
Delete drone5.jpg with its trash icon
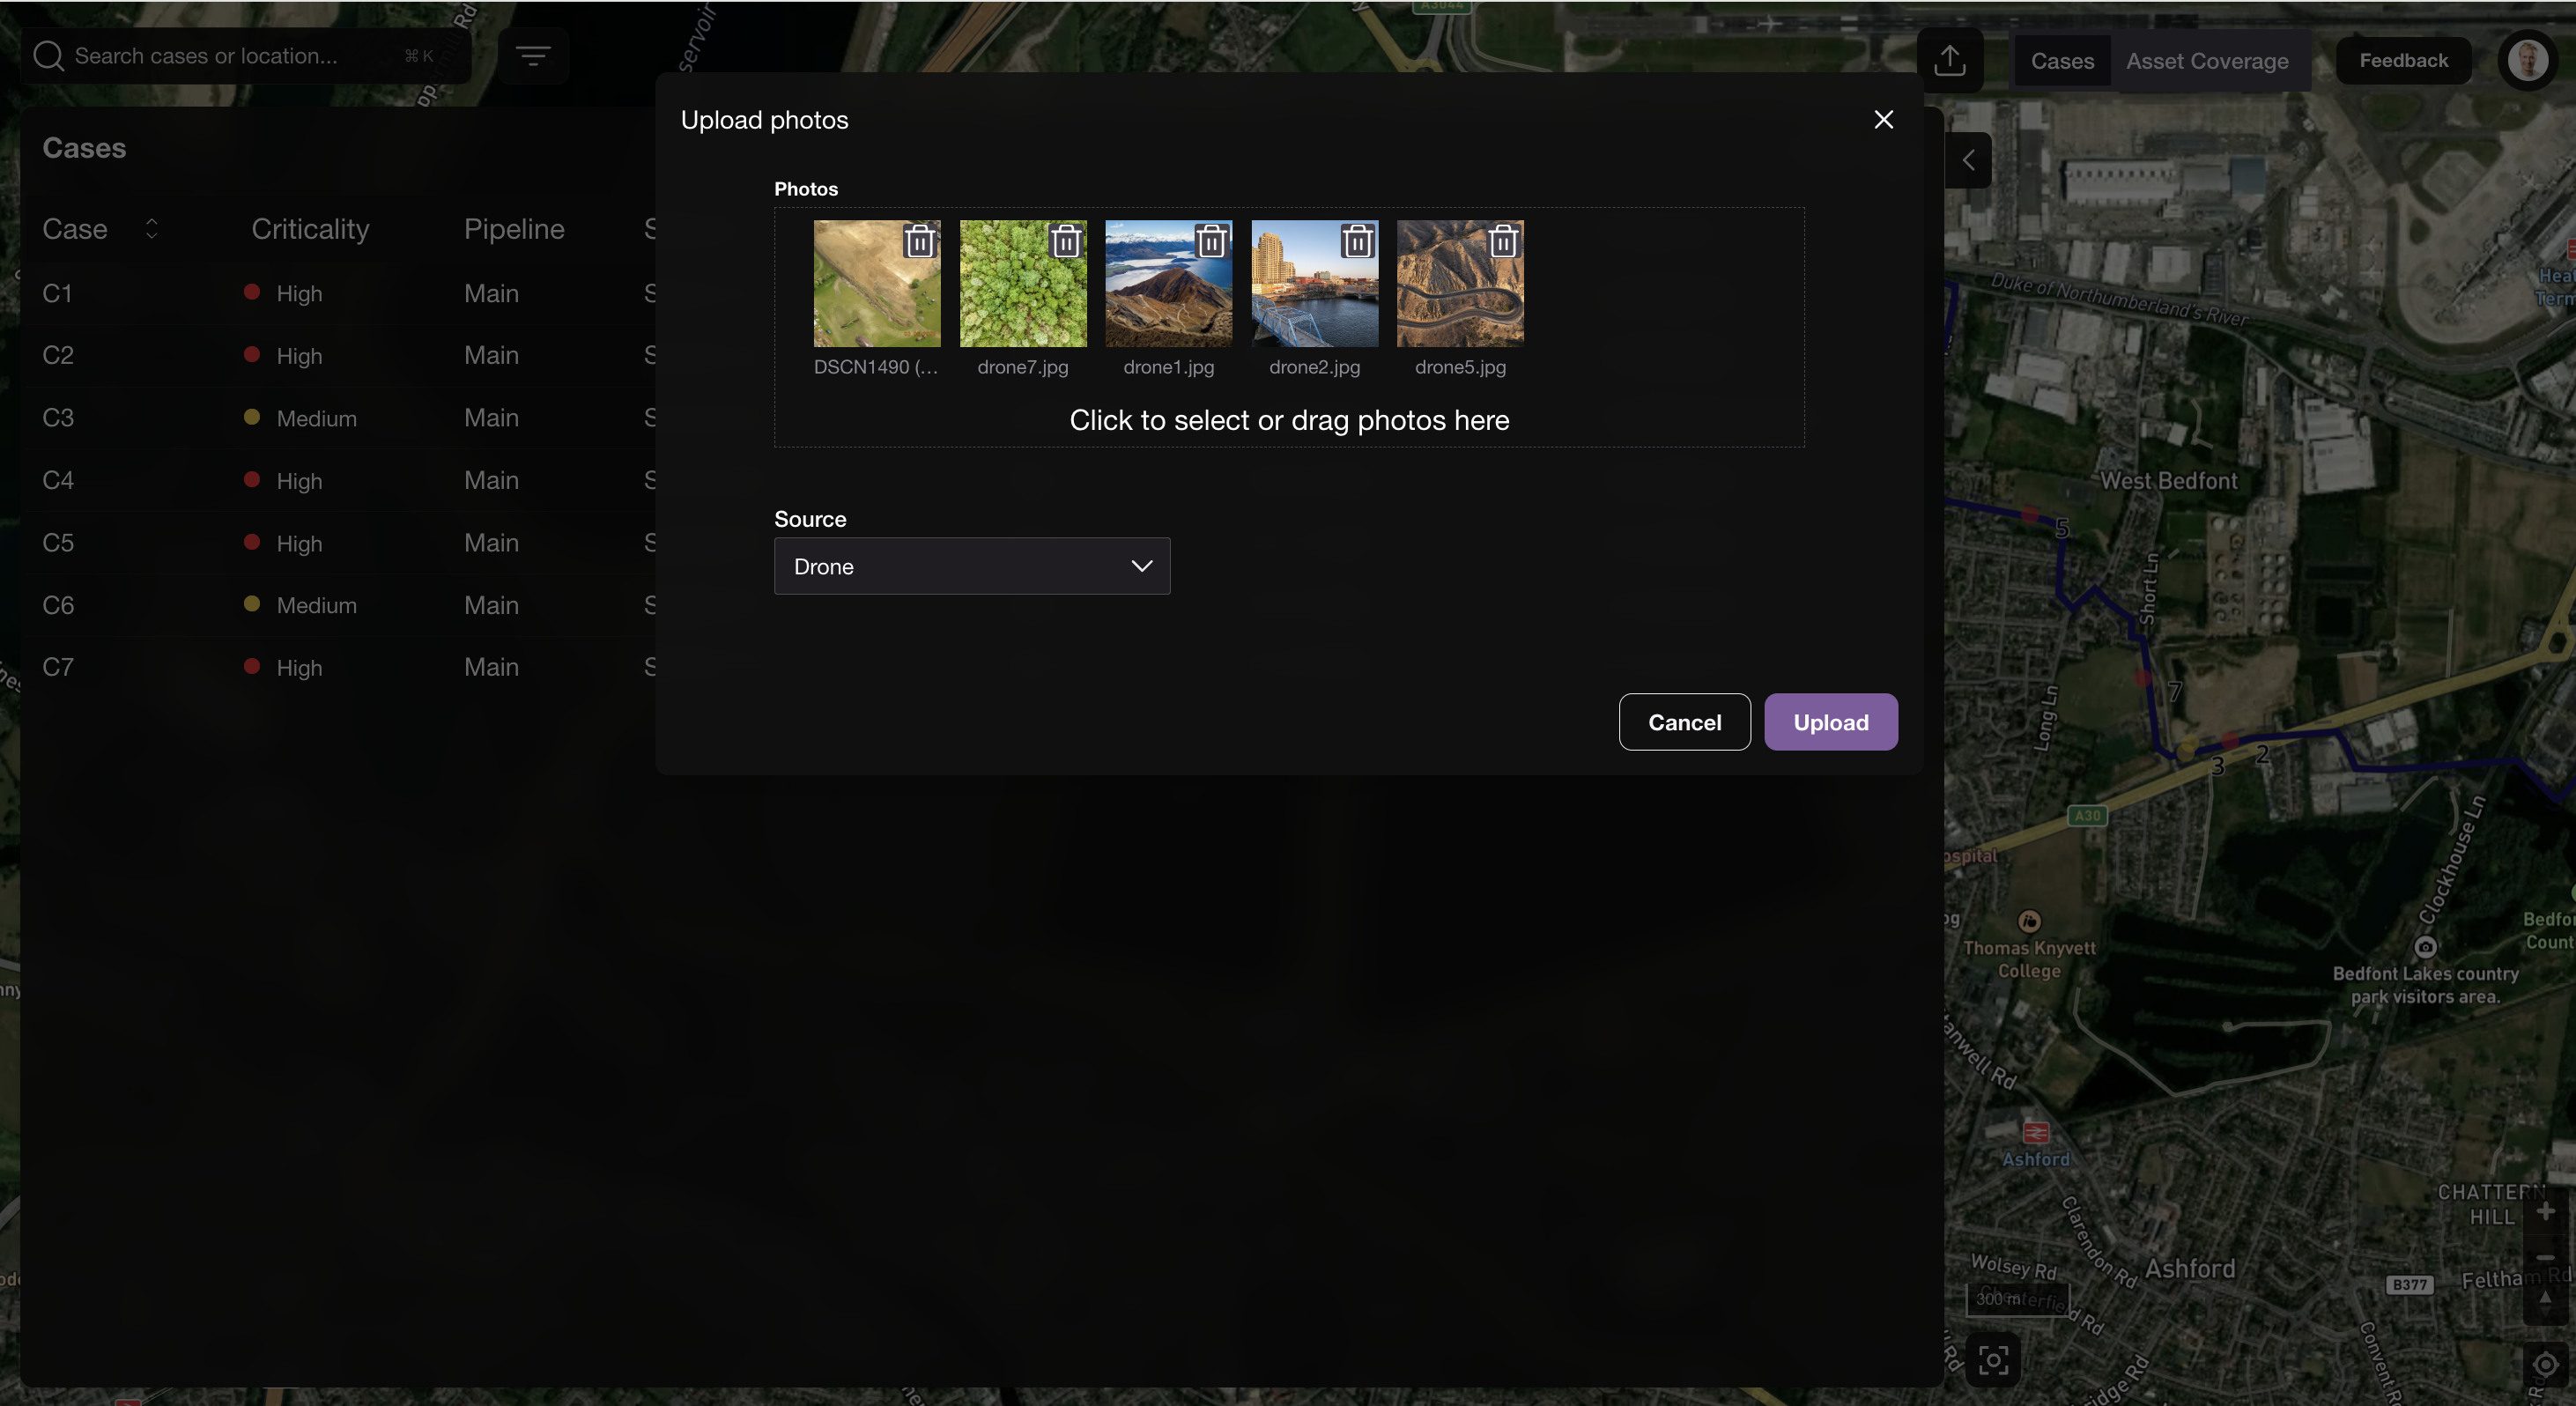(x=1503, y=241)
